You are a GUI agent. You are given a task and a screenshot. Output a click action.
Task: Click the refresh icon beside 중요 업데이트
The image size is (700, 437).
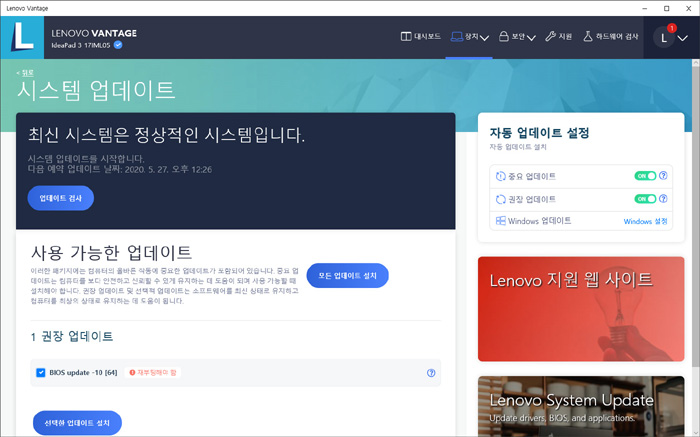(500, 176)
